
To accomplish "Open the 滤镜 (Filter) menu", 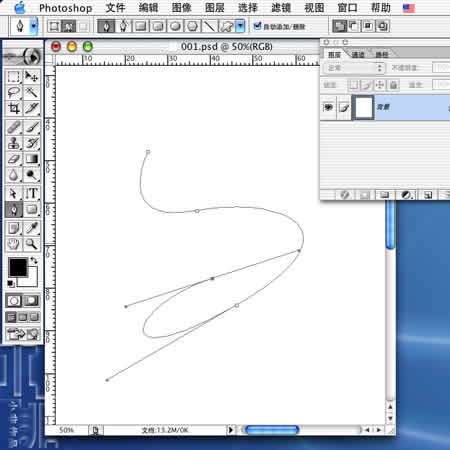I will [x=281, y=8].
